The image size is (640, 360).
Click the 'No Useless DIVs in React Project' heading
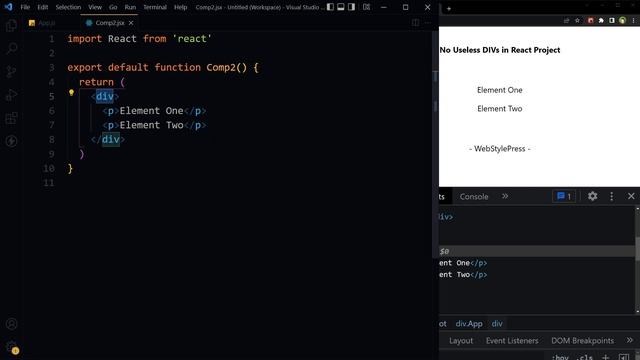(500, 50)
